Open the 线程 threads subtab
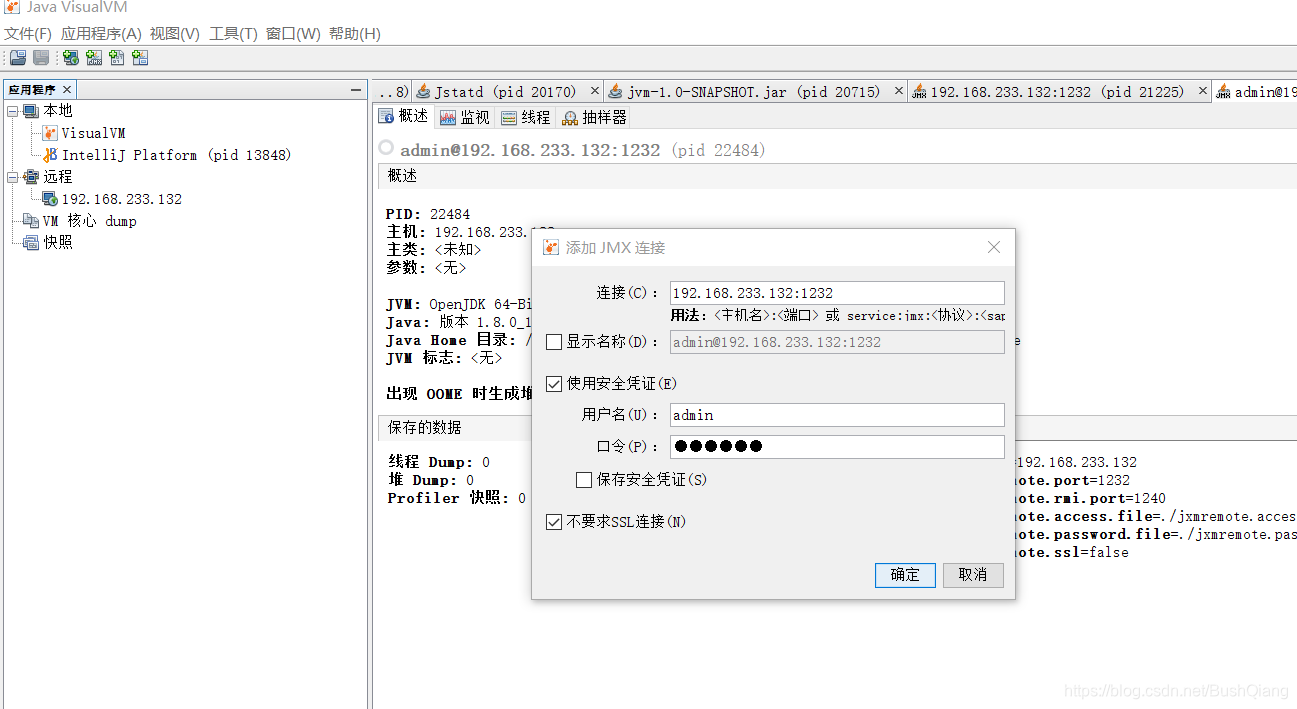Image resolution: width=1297 pixels, height=709 pixels. point(526,117)
